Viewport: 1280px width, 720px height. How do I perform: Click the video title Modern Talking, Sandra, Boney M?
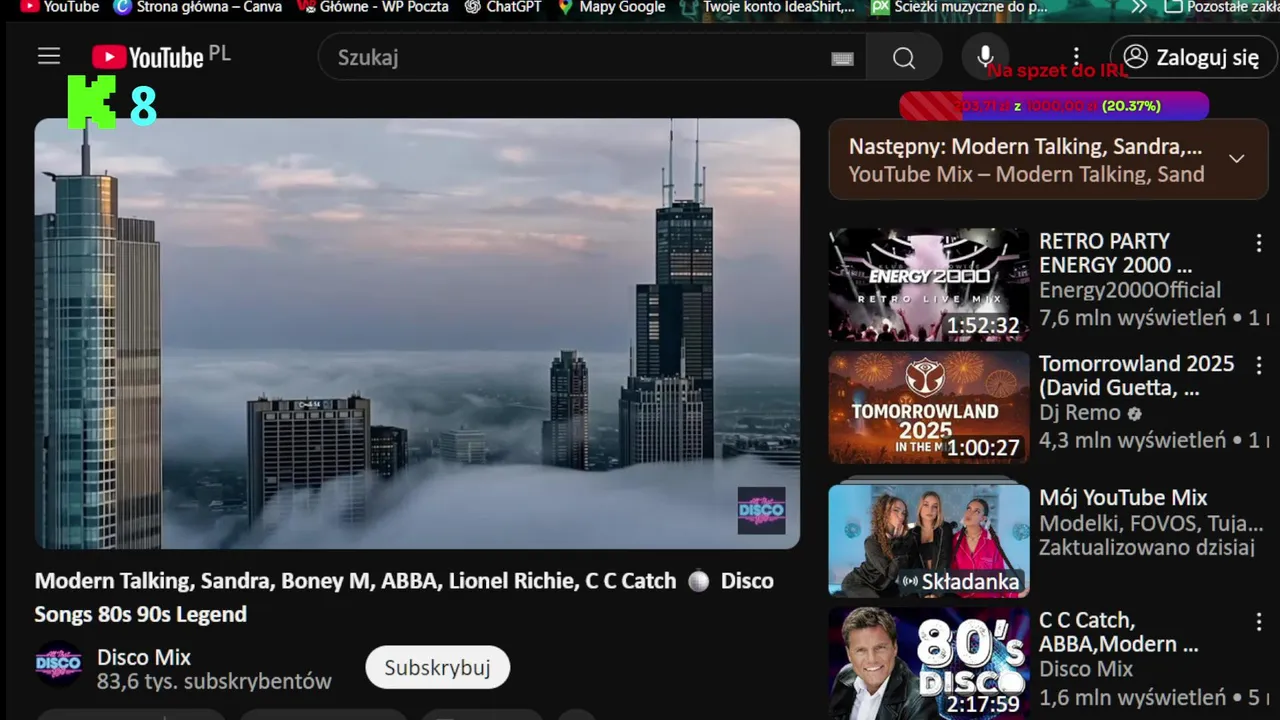(404, 597)
